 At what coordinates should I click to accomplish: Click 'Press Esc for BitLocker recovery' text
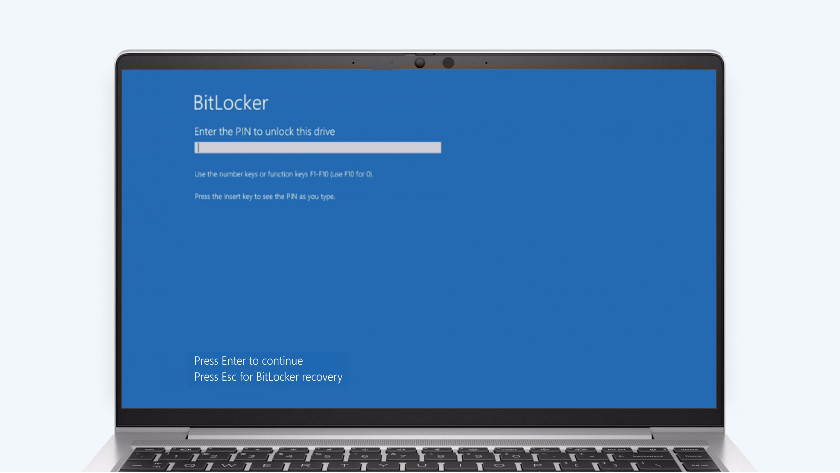(268, 377)
